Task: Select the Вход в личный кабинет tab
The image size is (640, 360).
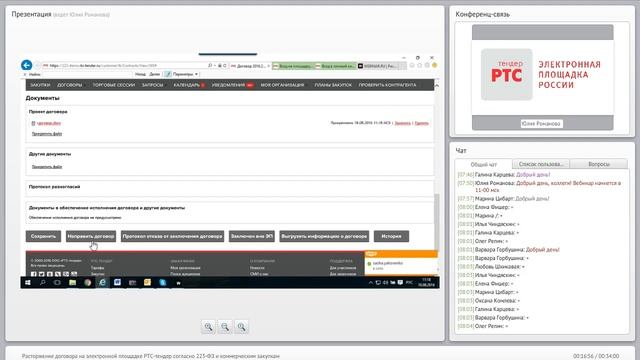Action: click(x=335, y=66)
